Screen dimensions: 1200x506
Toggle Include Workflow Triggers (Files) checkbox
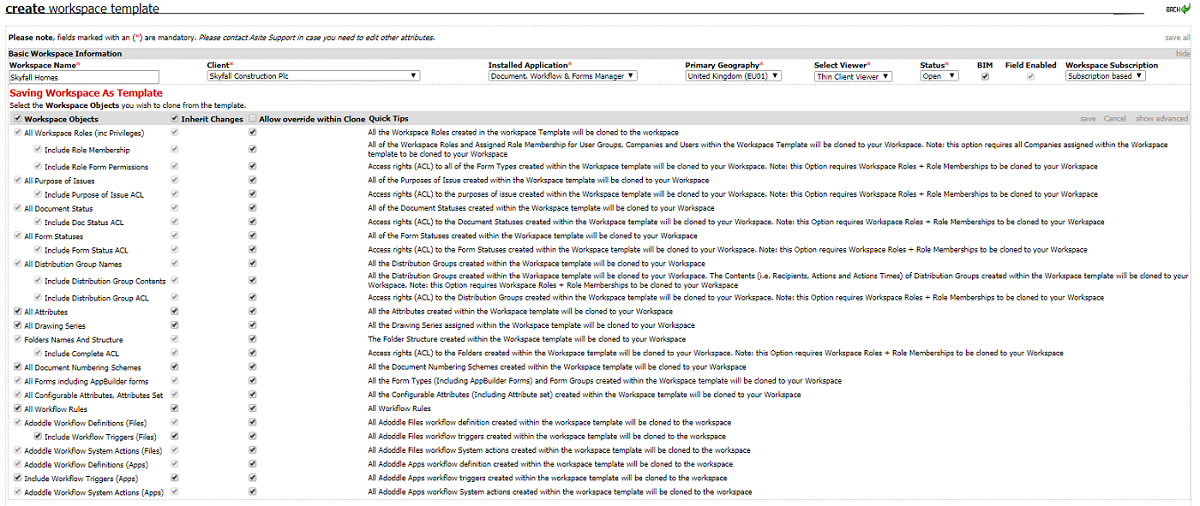[x=37, y=436]
